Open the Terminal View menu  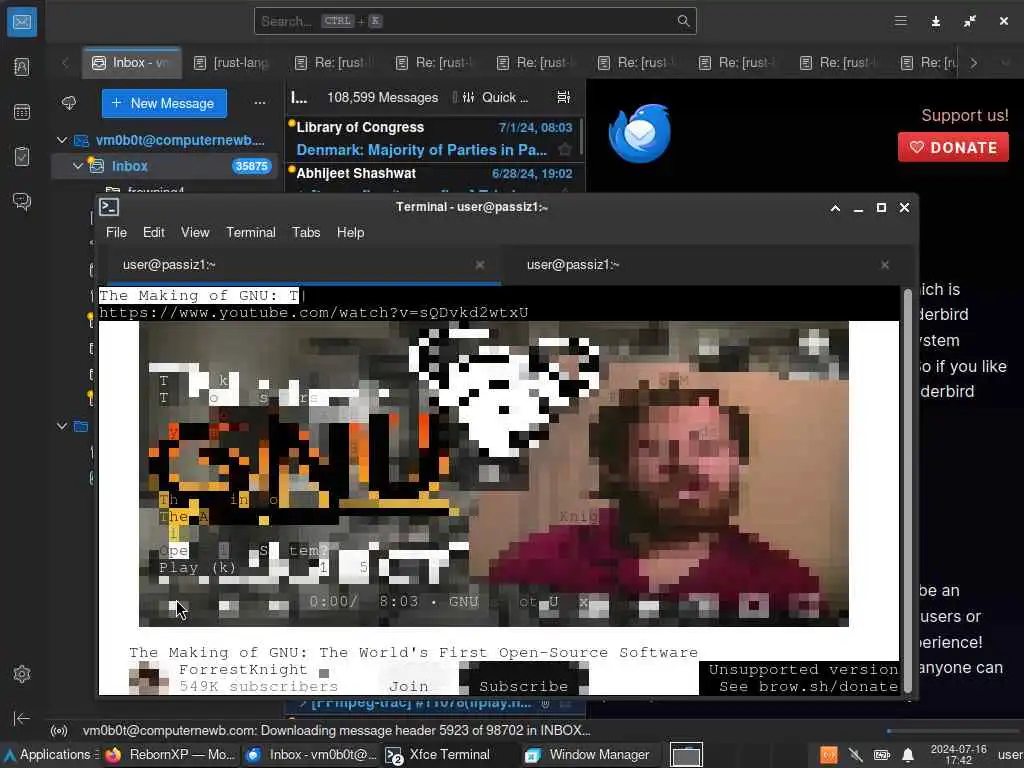(195, 232)
